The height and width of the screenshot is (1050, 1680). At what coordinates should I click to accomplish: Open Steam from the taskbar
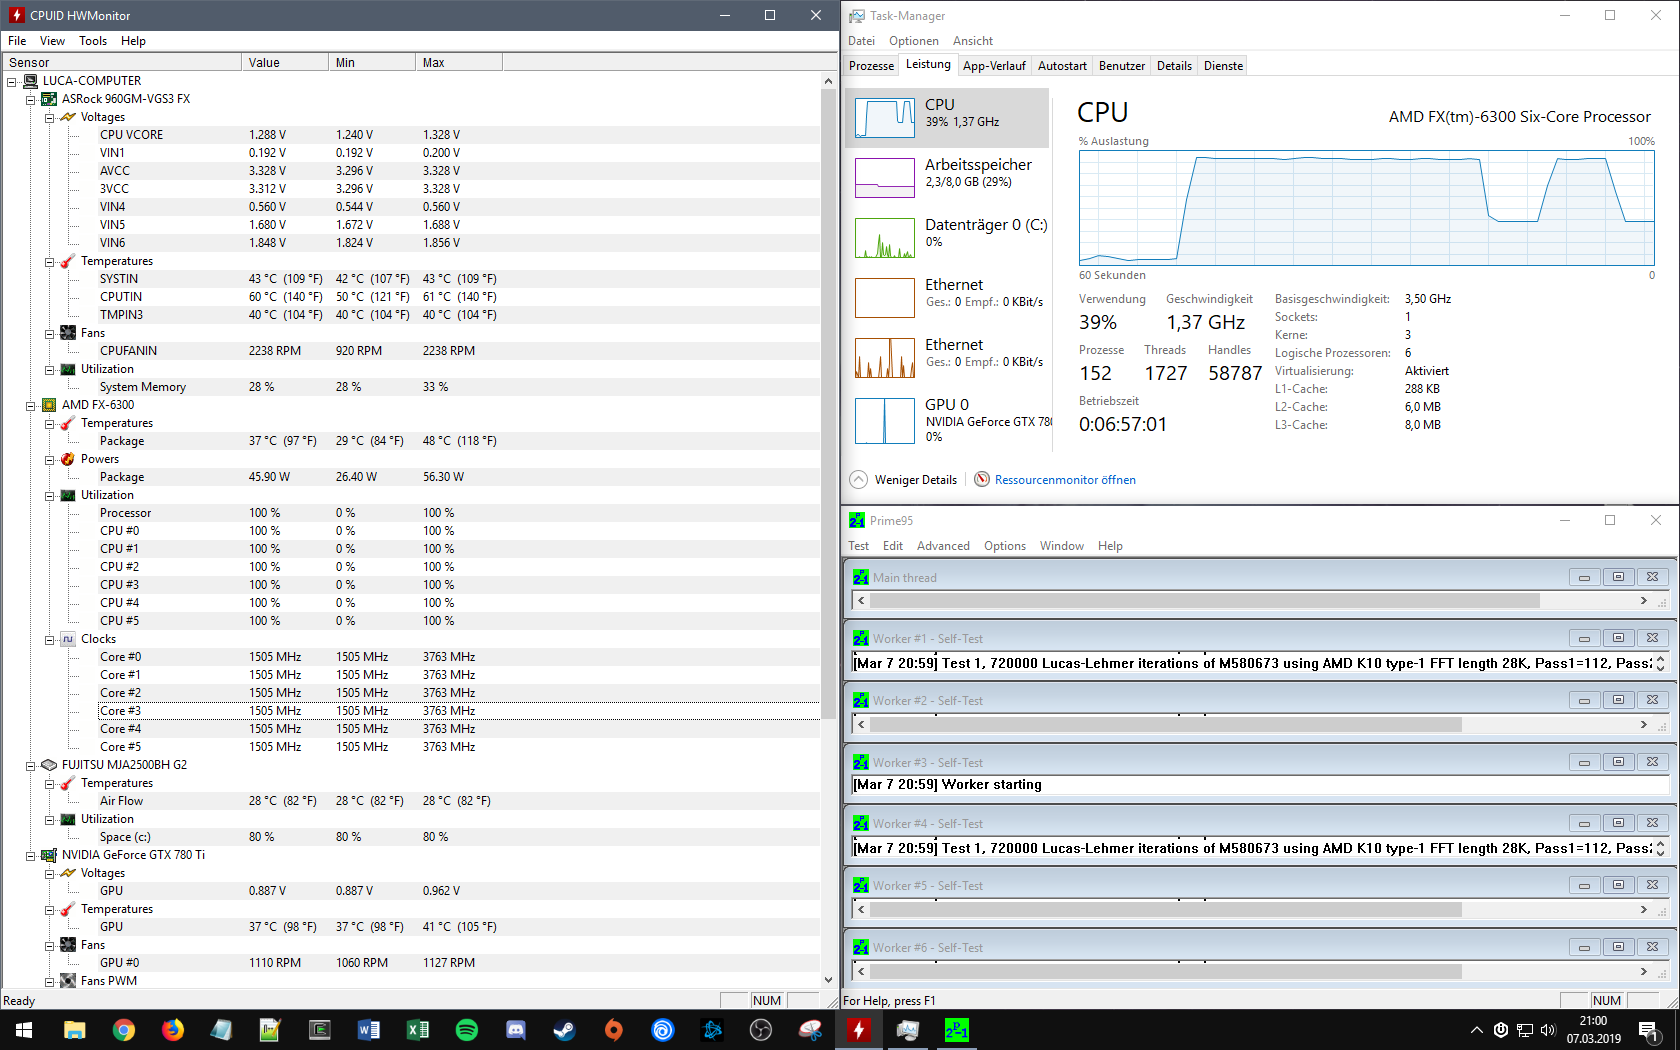(564, 1030)
